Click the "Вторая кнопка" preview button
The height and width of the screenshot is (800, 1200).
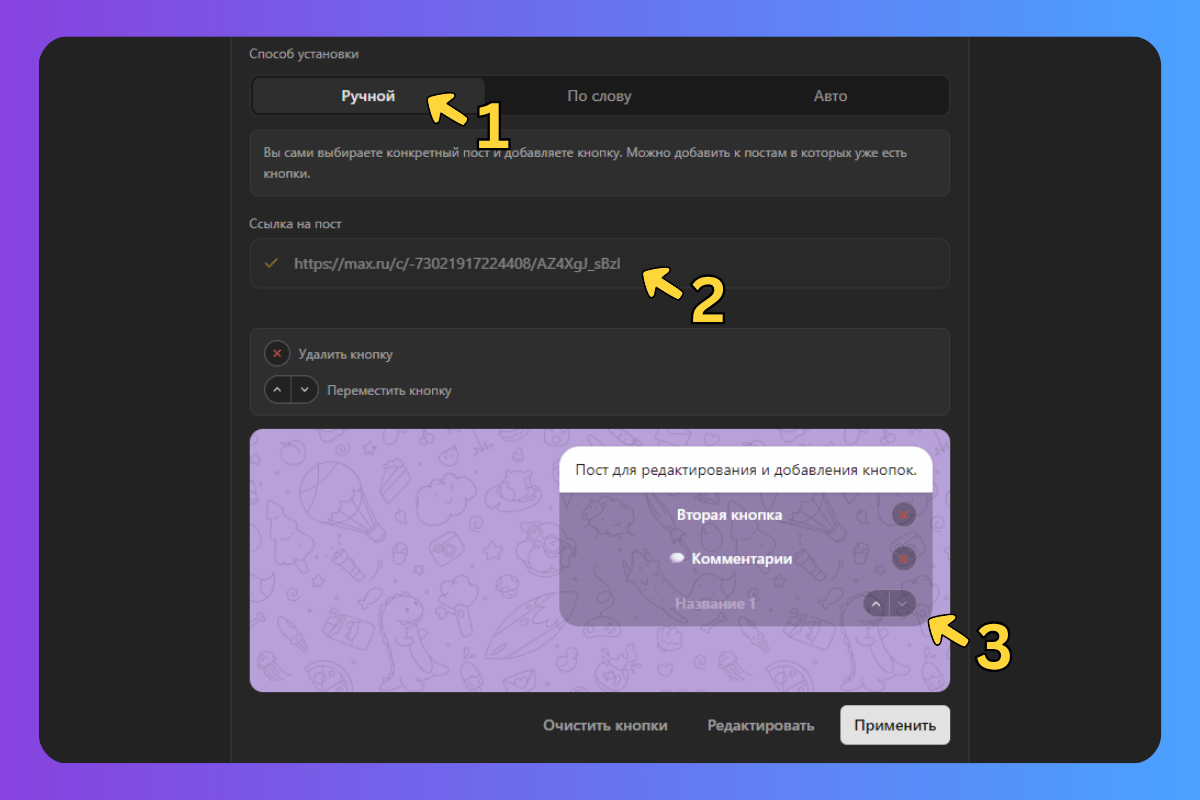[729, 515]
